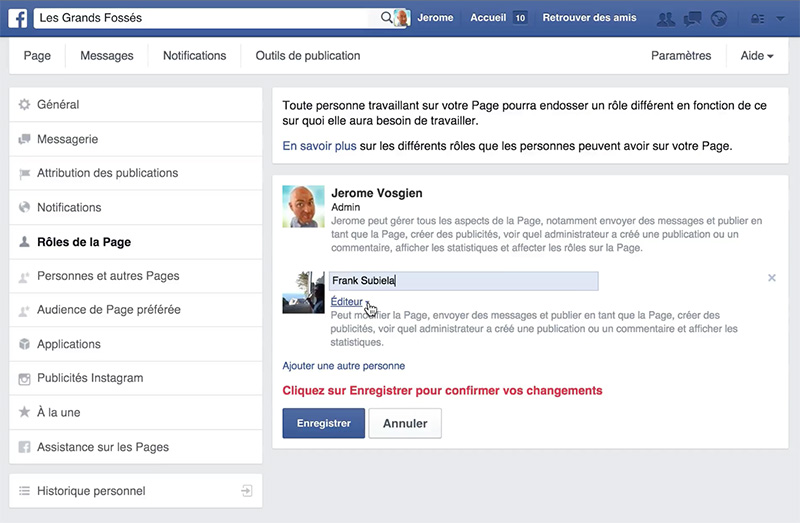Open En savoir plus link
Screen dimensions: 800x523
point(319,146)
